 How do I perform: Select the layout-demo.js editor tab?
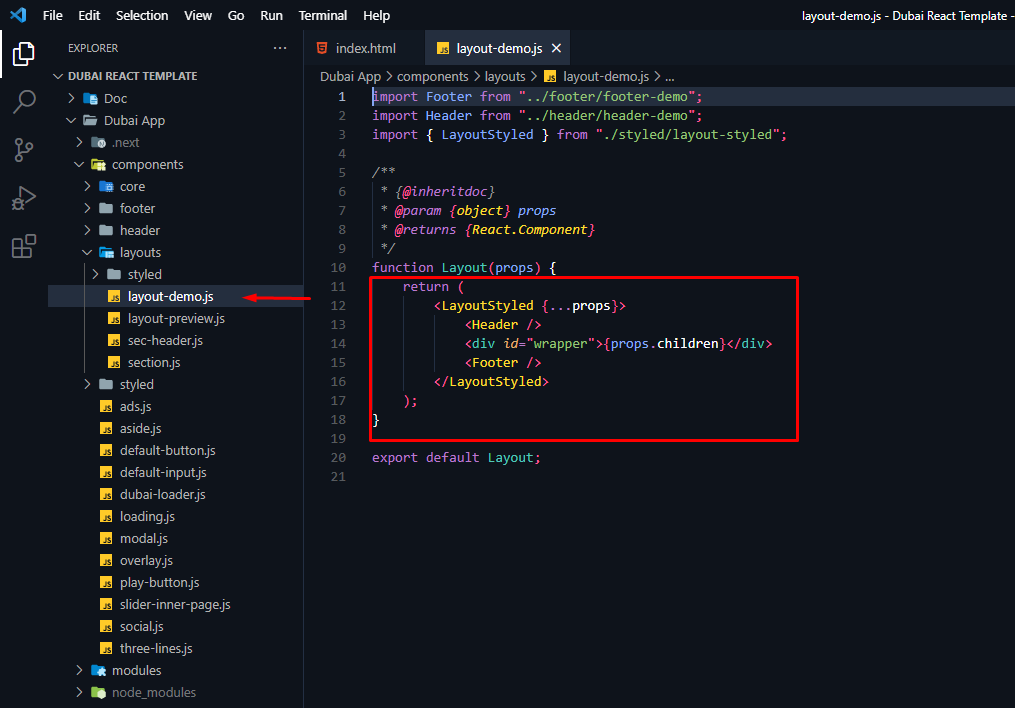498,48
